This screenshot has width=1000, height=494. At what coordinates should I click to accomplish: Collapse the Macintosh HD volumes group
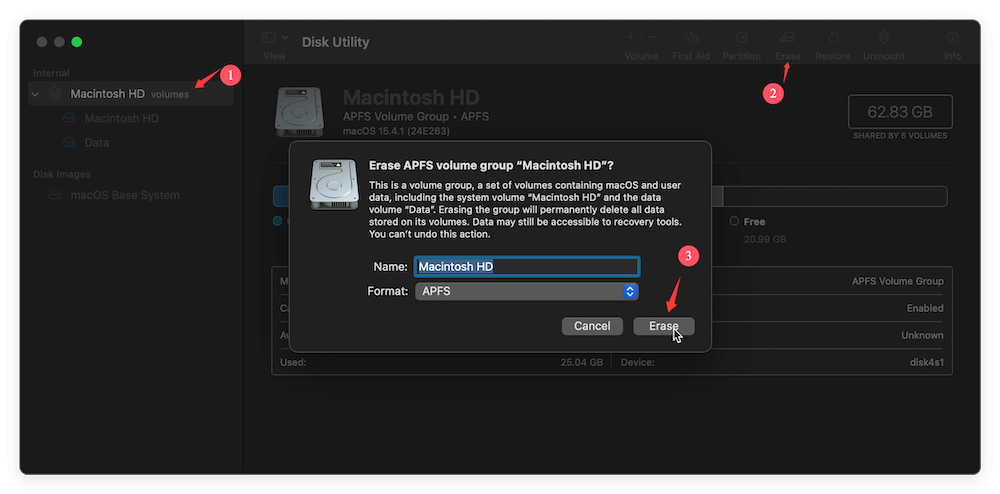click(x=36, y=95)
